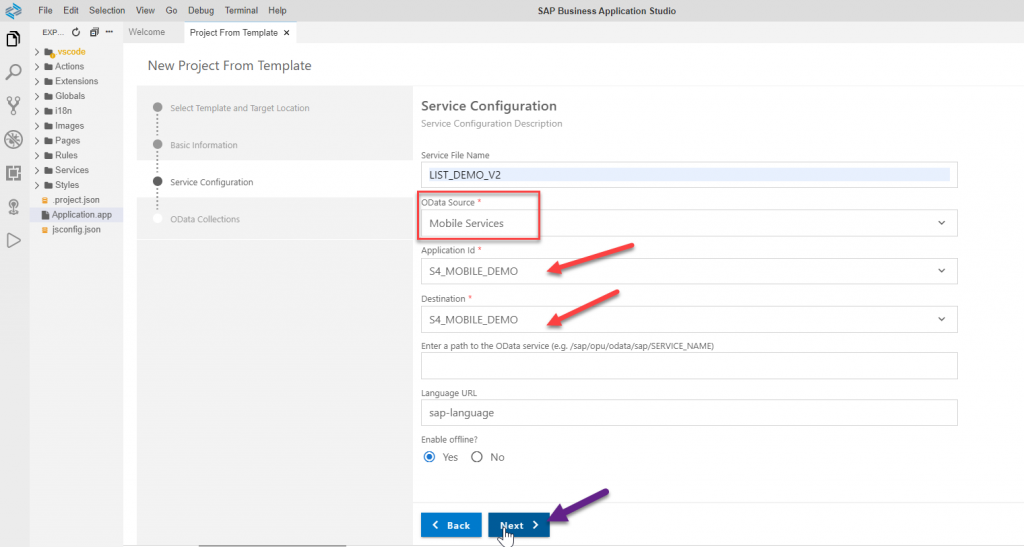Close the Project From Template tab
This screenshot has height=547, width=1024.
coord(286,33)
